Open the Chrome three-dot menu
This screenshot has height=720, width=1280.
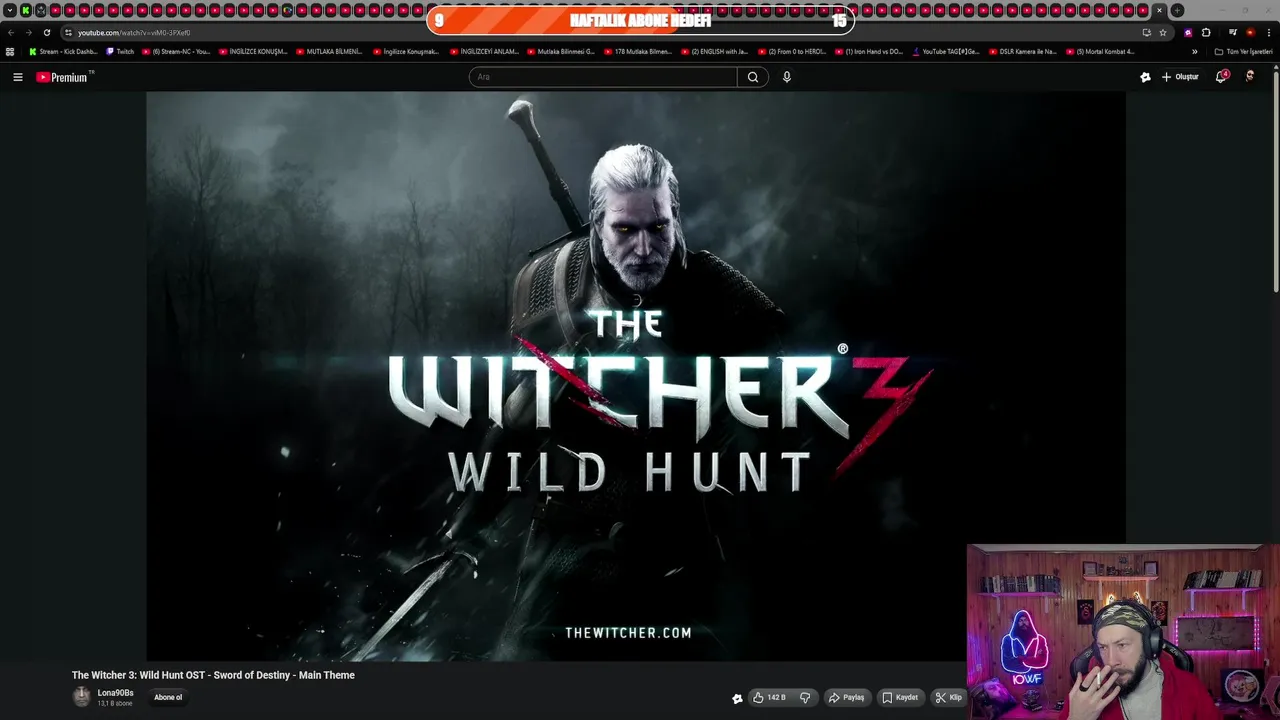(1268, 32)
